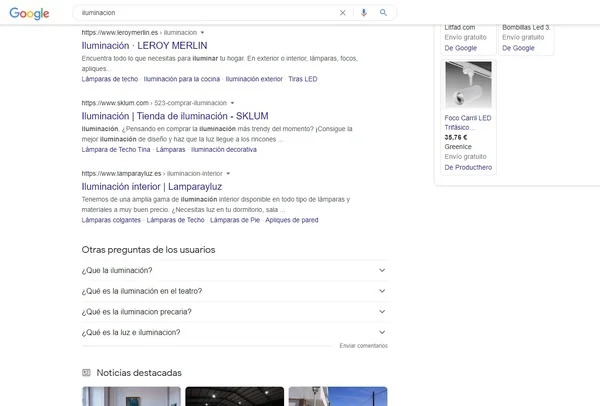Click the Google logo
The width and height of the screenshot is (600, 406).
31,13
